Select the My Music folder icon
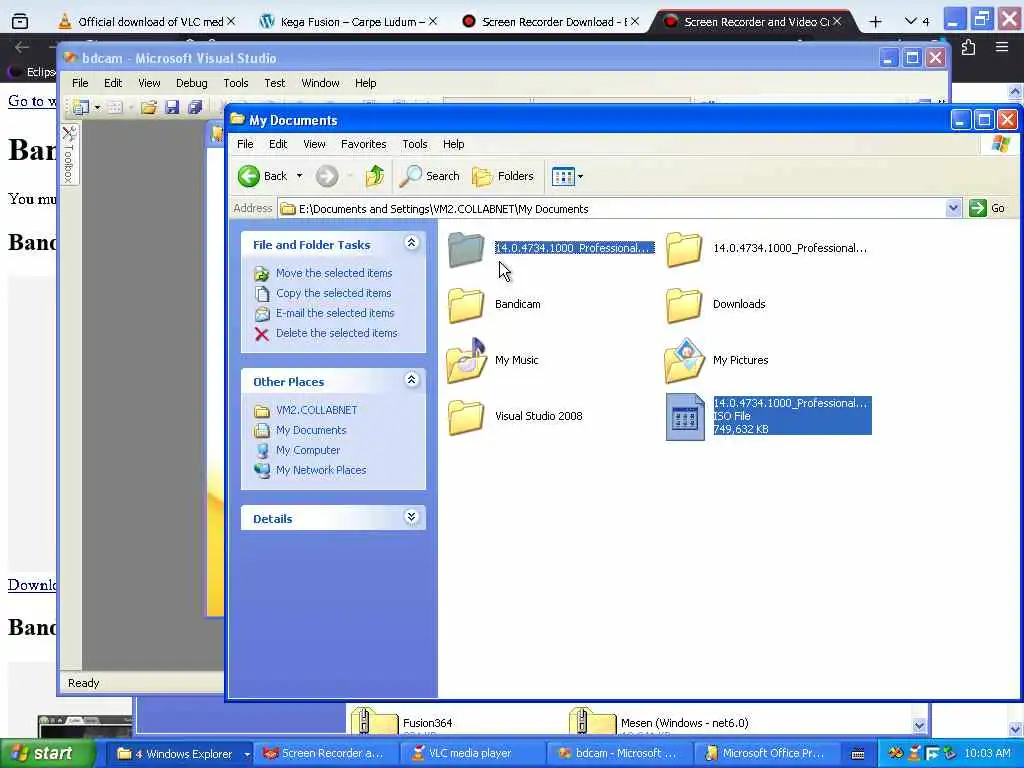Image resolution: width=1024 pixels, height=768 pixels. tap(466, 360)
